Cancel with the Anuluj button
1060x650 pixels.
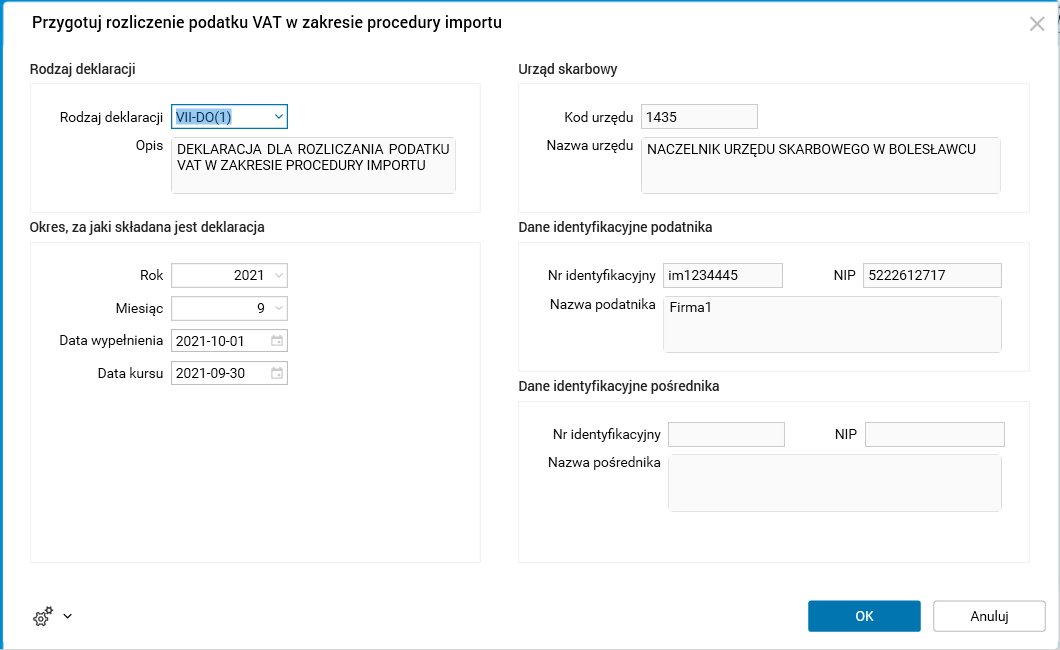point(989,616)
